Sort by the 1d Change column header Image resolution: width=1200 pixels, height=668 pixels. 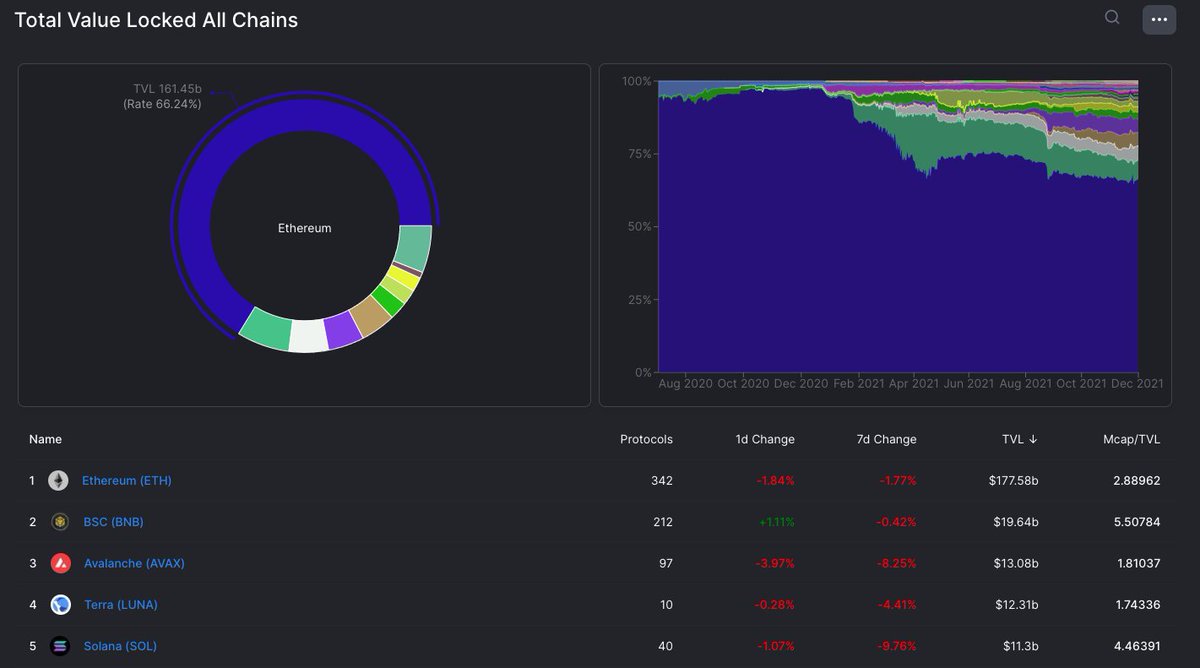[x=763, y=439]
